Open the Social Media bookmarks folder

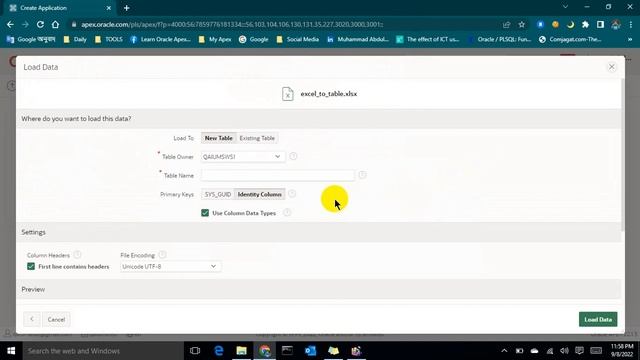pyautogui.click(x=298, y=40)
